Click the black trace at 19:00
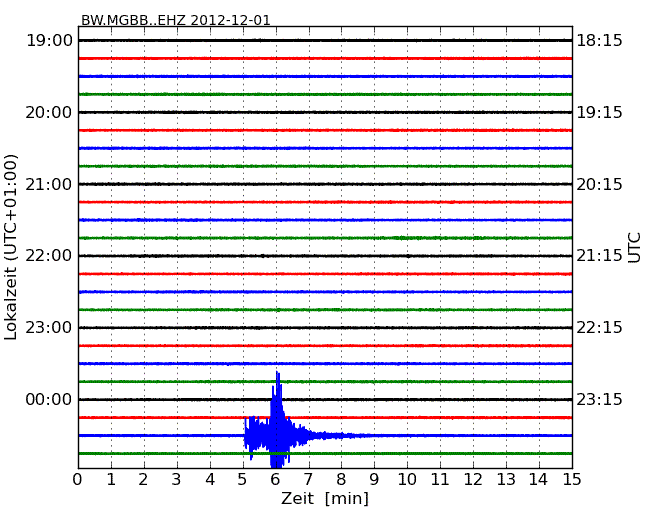 pos(325,41)
